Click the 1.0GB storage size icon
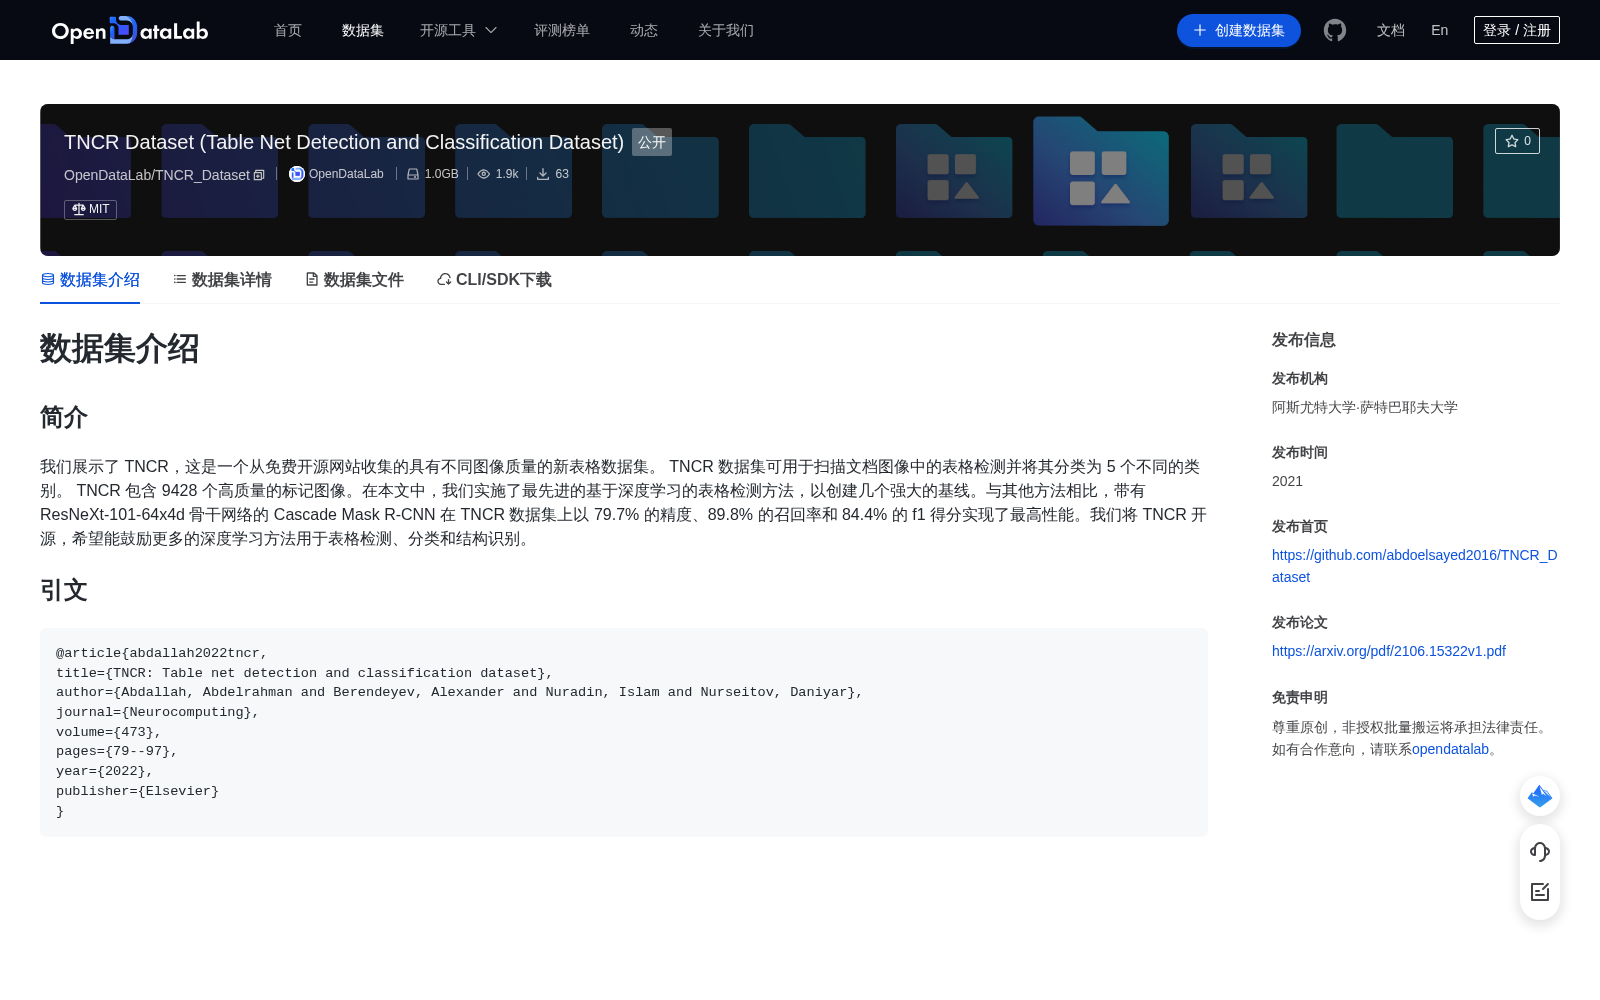The image size is (1600, 1000). (413, 174)
